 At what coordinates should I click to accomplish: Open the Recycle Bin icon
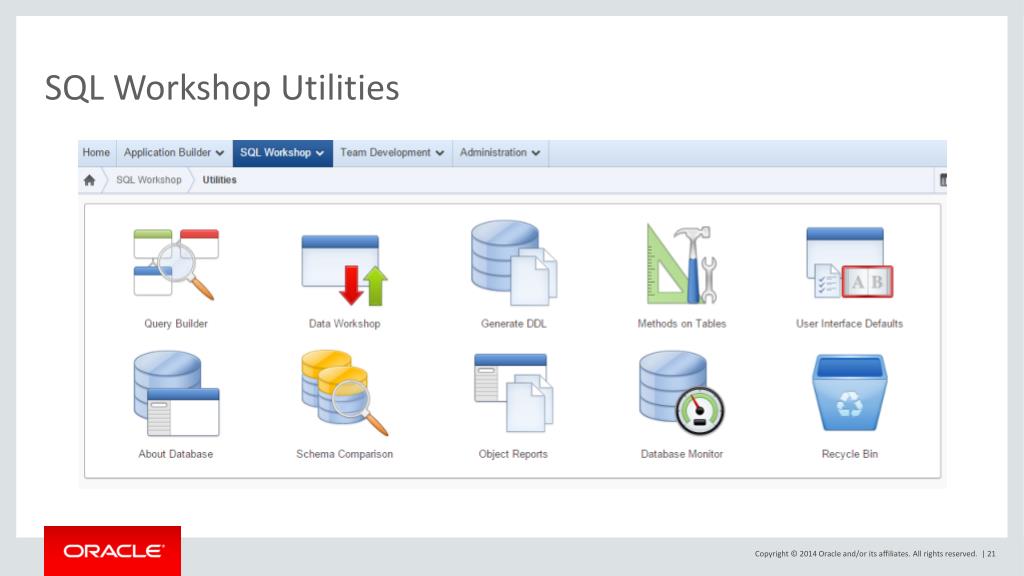pyautogui.click(x=850, y=392)
